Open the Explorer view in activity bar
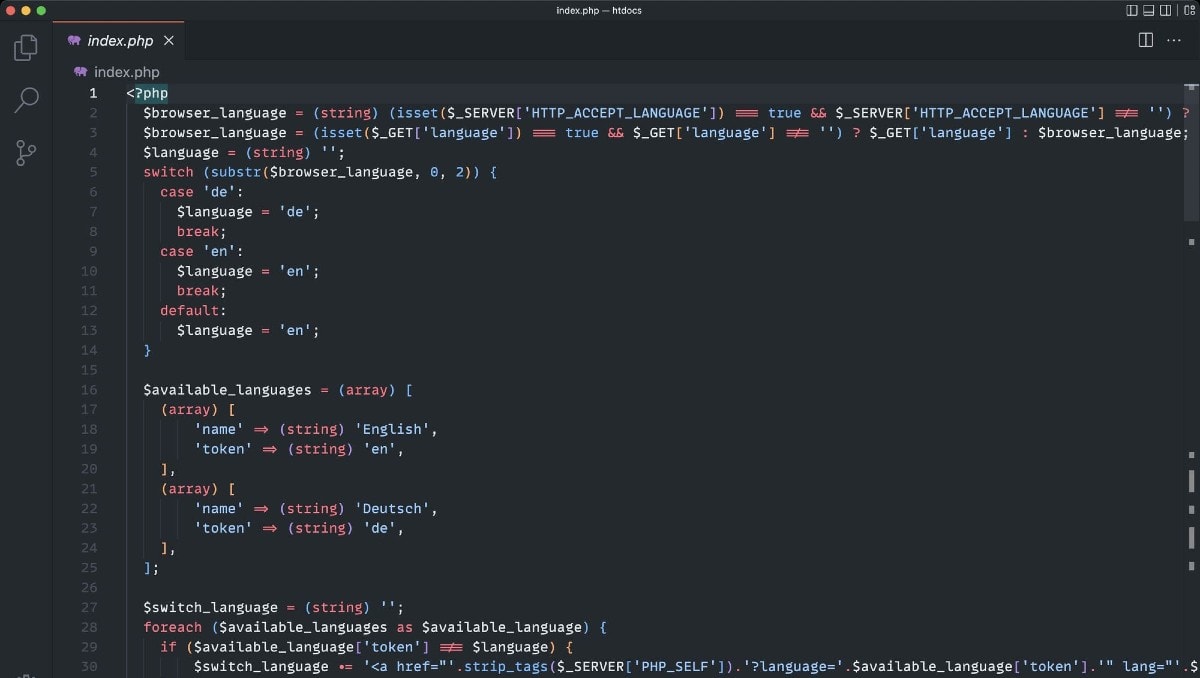Viewport: 1200px width, 678px height. tap(26, 47)
